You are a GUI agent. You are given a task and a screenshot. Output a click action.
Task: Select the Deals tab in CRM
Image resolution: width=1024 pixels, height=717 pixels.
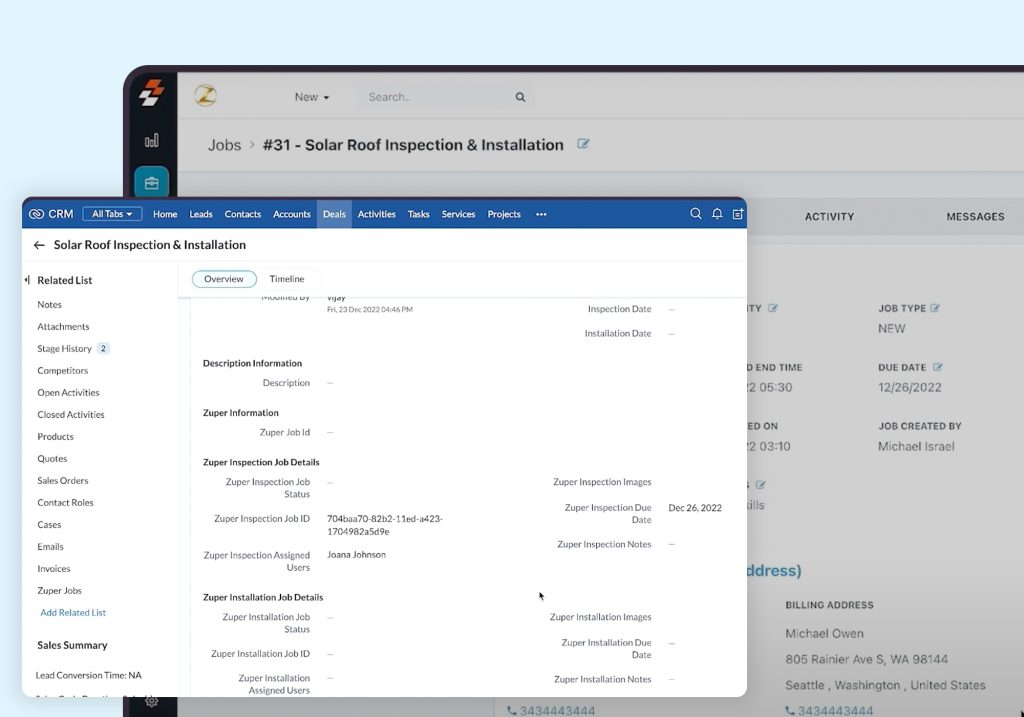[334, 214]
